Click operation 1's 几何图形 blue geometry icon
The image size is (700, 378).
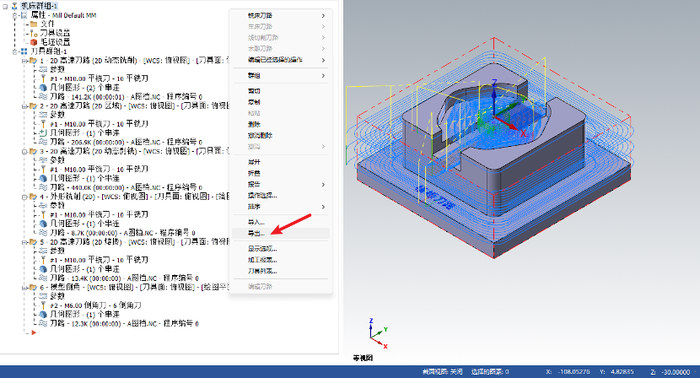click(43, 87)
